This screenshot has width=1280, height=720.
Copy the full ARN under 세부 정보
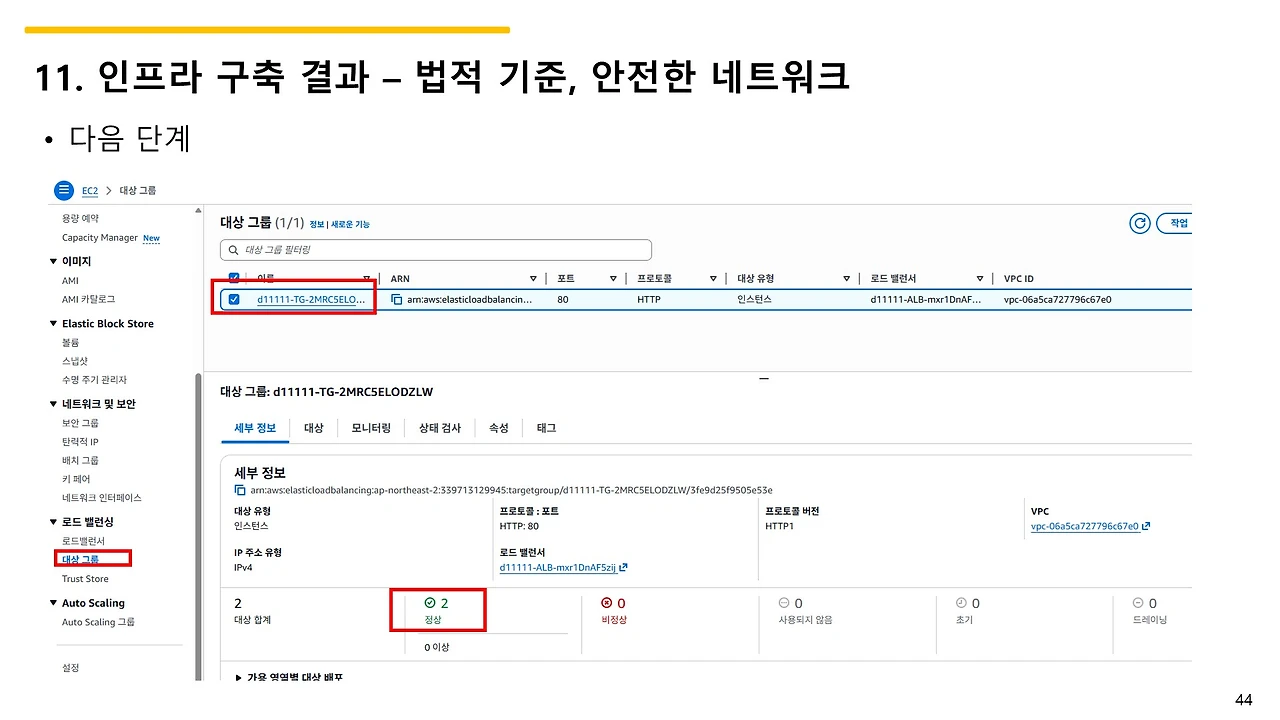tap(240, 490)
